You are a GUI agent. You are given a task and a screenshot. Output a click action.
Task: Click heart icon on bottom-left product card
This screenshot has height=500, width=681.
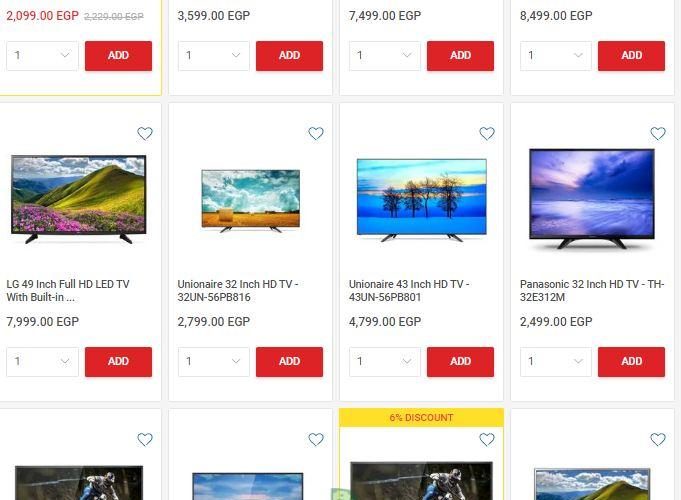[x=145, y=440]
